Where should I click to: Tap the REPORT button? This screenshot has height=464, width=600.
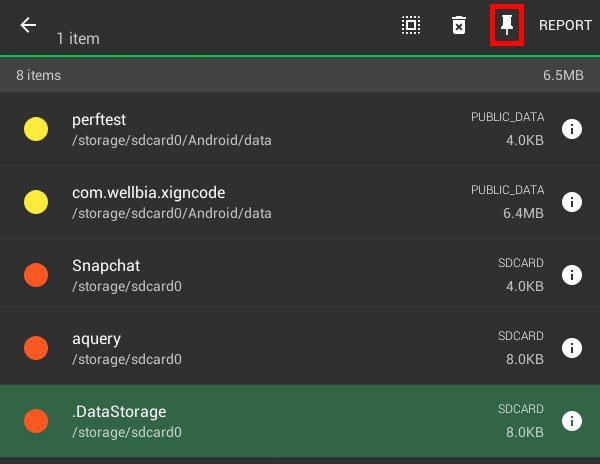(565, 25)
